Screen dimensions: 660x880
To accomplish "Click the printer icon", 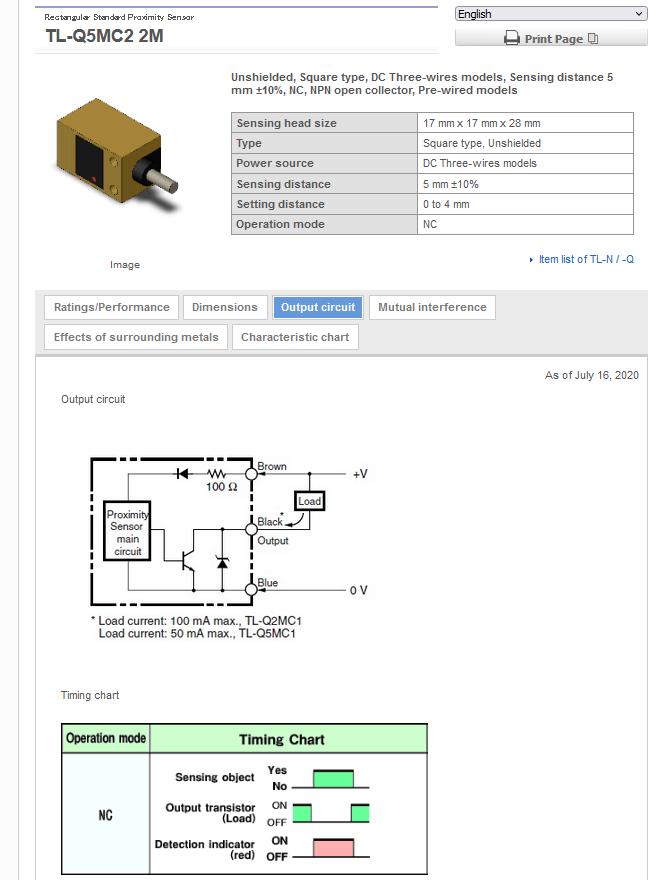I will [511, 38].
